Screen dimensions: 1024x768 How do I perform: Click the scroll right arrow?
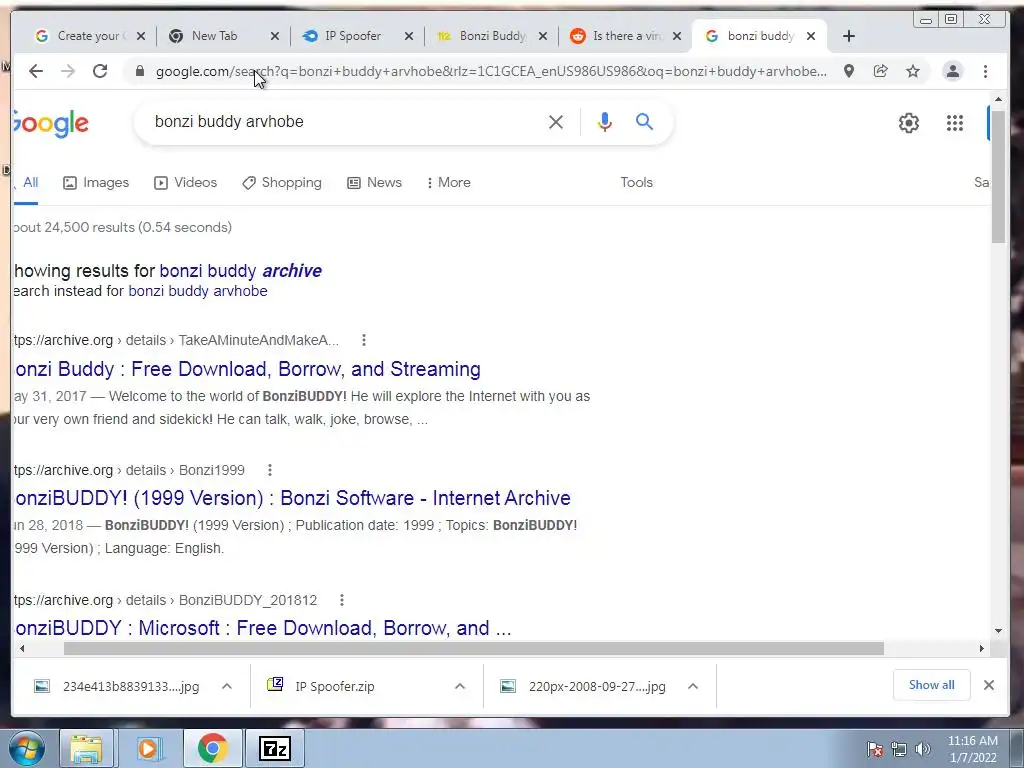click(982, 648)
